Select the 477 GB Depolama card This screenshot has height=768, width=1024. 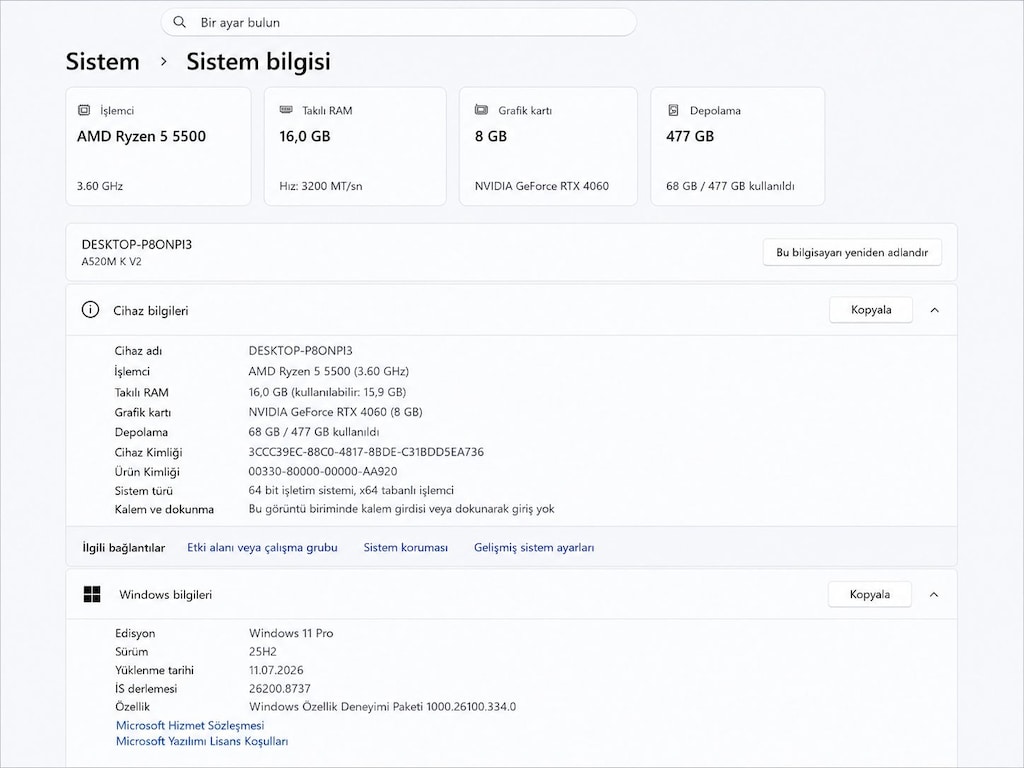pyautogui.click(x=737, y=146)
